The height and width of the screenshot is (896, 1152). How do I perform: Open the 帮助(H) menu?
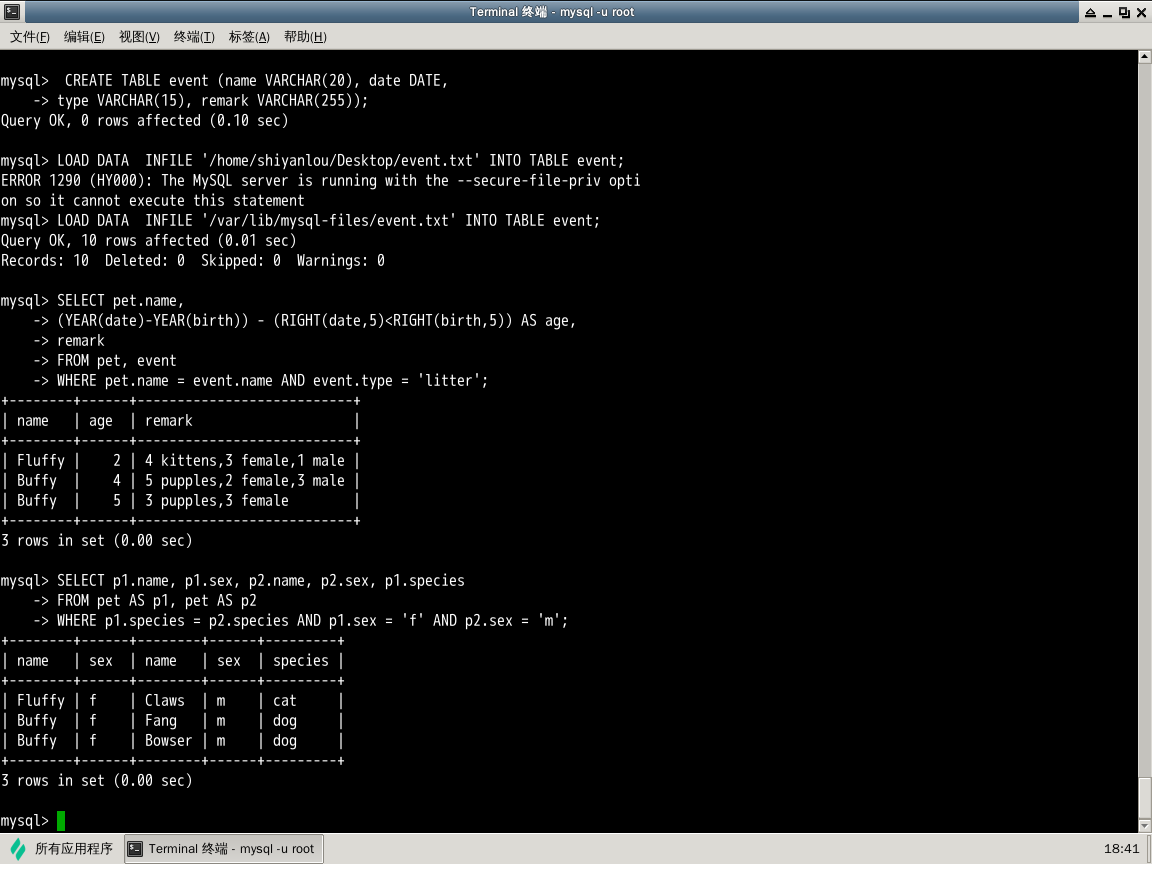305,37
